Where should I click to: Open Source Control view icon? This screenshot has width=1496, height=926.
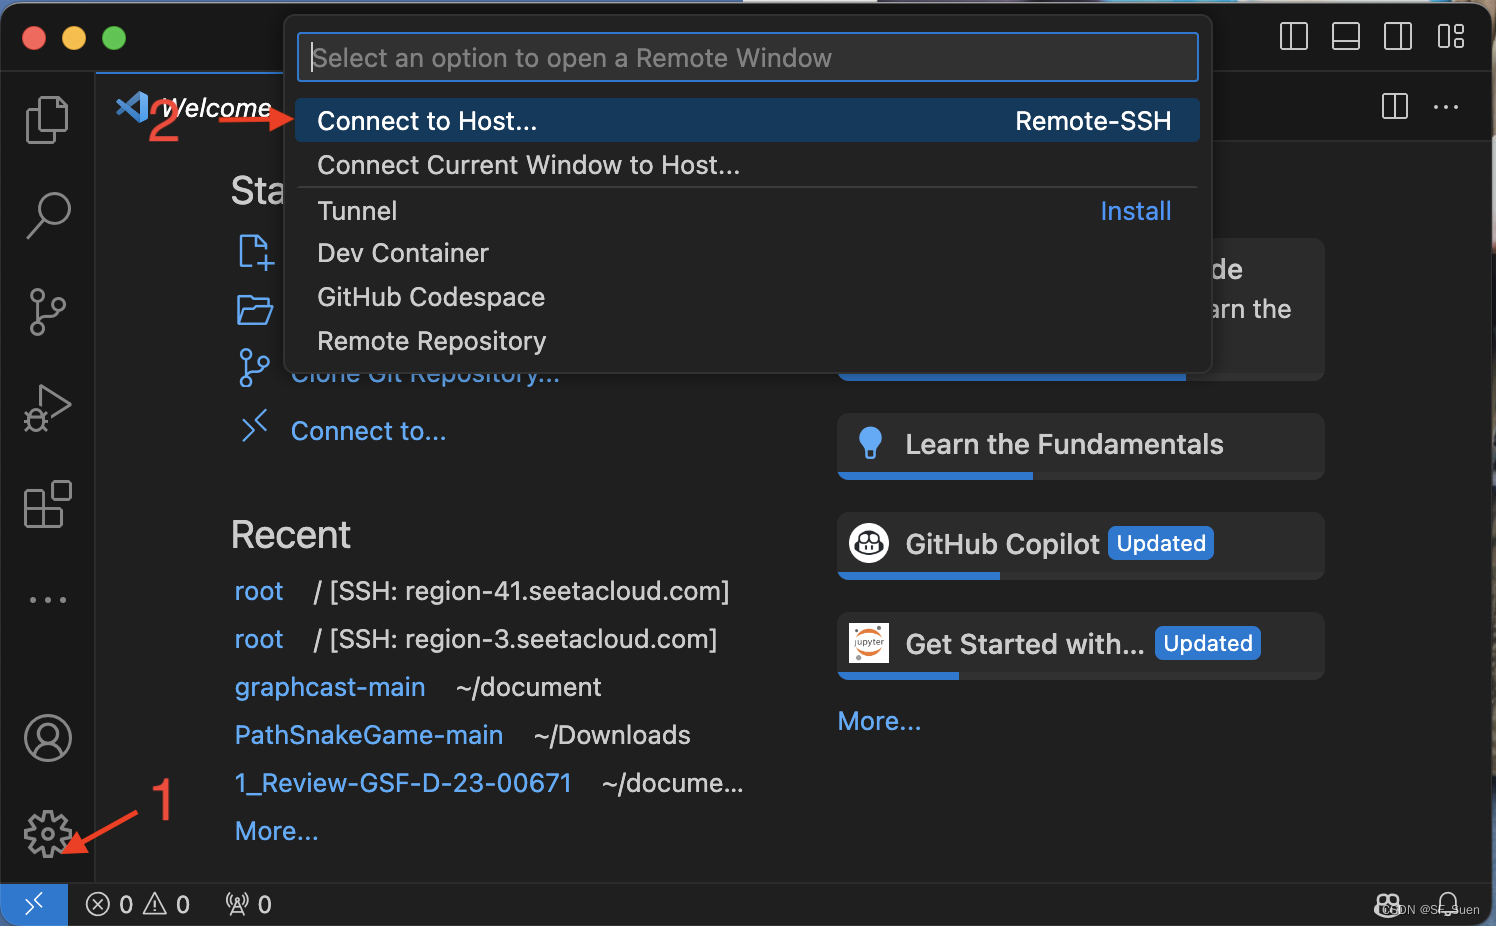47,312
